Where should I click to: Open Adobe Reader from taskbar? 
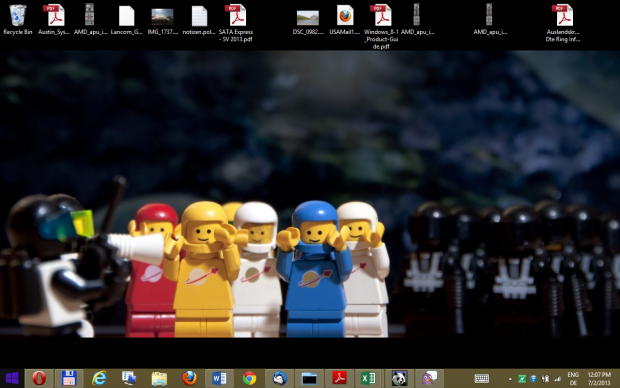339,379
